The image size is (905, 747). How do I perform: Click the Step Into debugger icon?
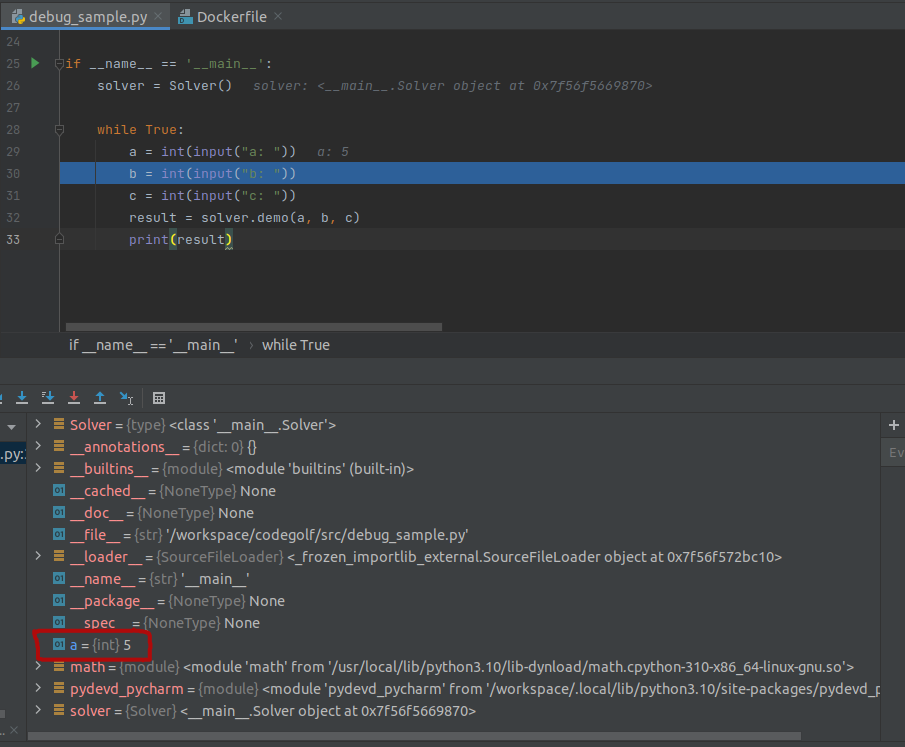tap(22, 397)
